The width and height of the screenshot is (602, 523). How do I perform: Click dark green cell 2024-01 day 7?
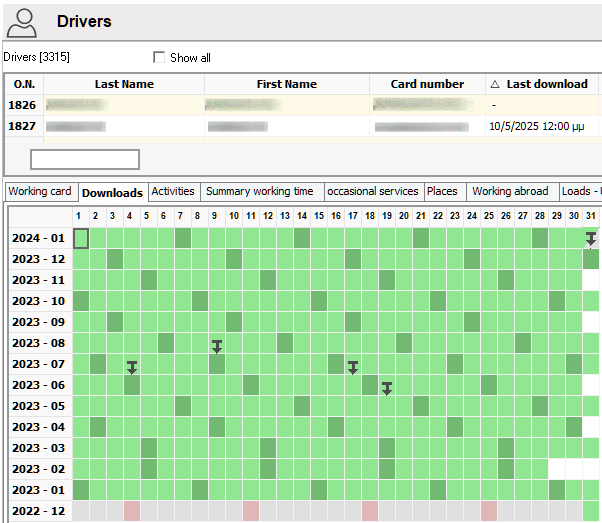click(x=183, y=238)
